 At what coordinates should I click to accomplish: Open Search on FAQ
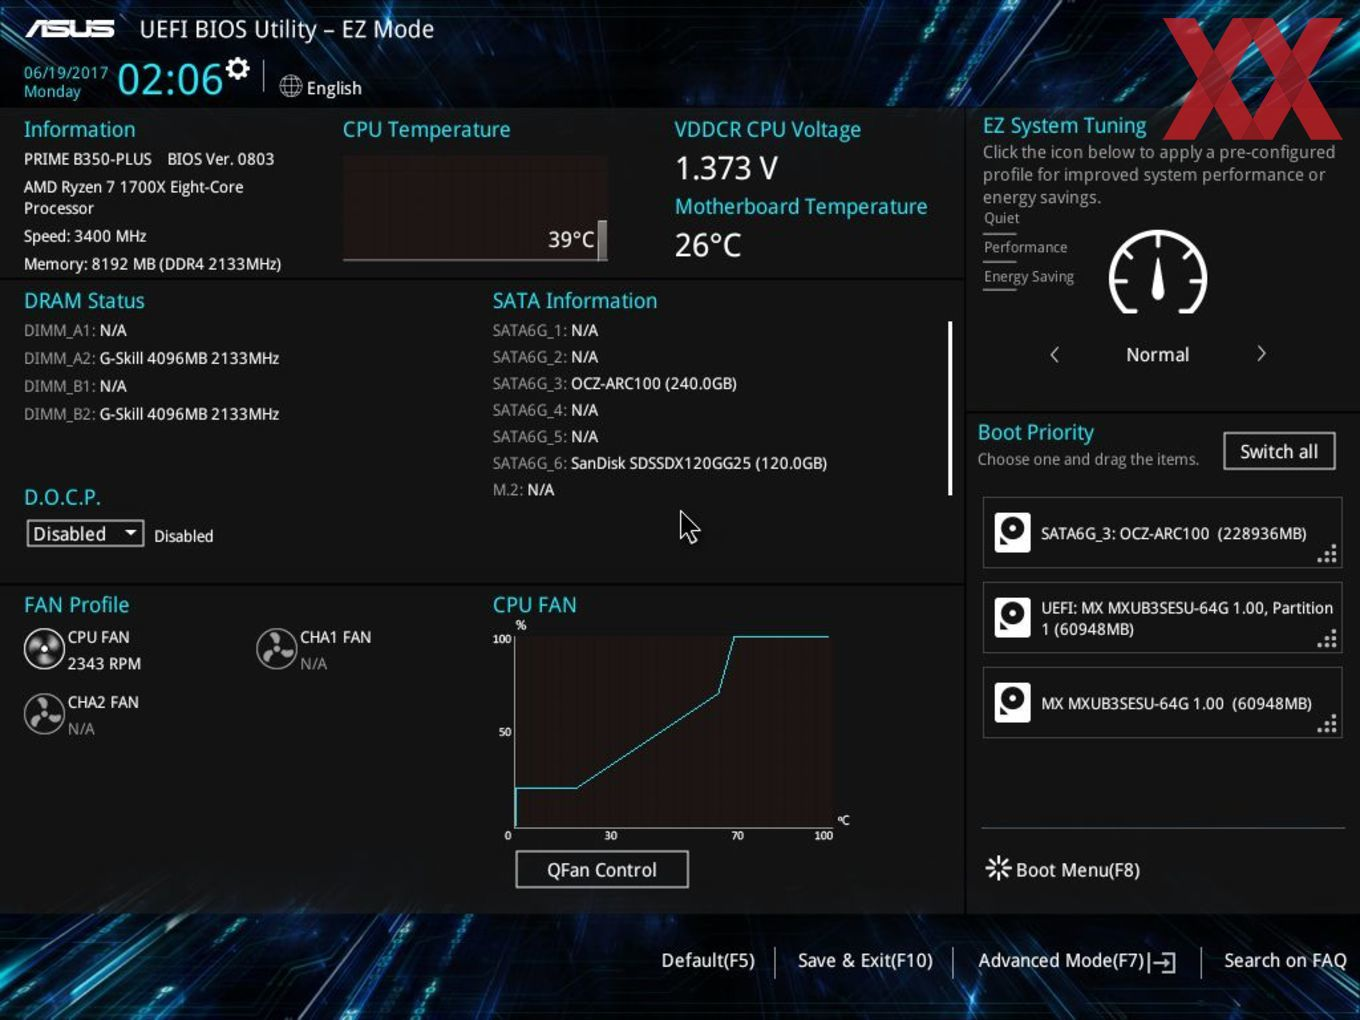(x=1285, y=961)
